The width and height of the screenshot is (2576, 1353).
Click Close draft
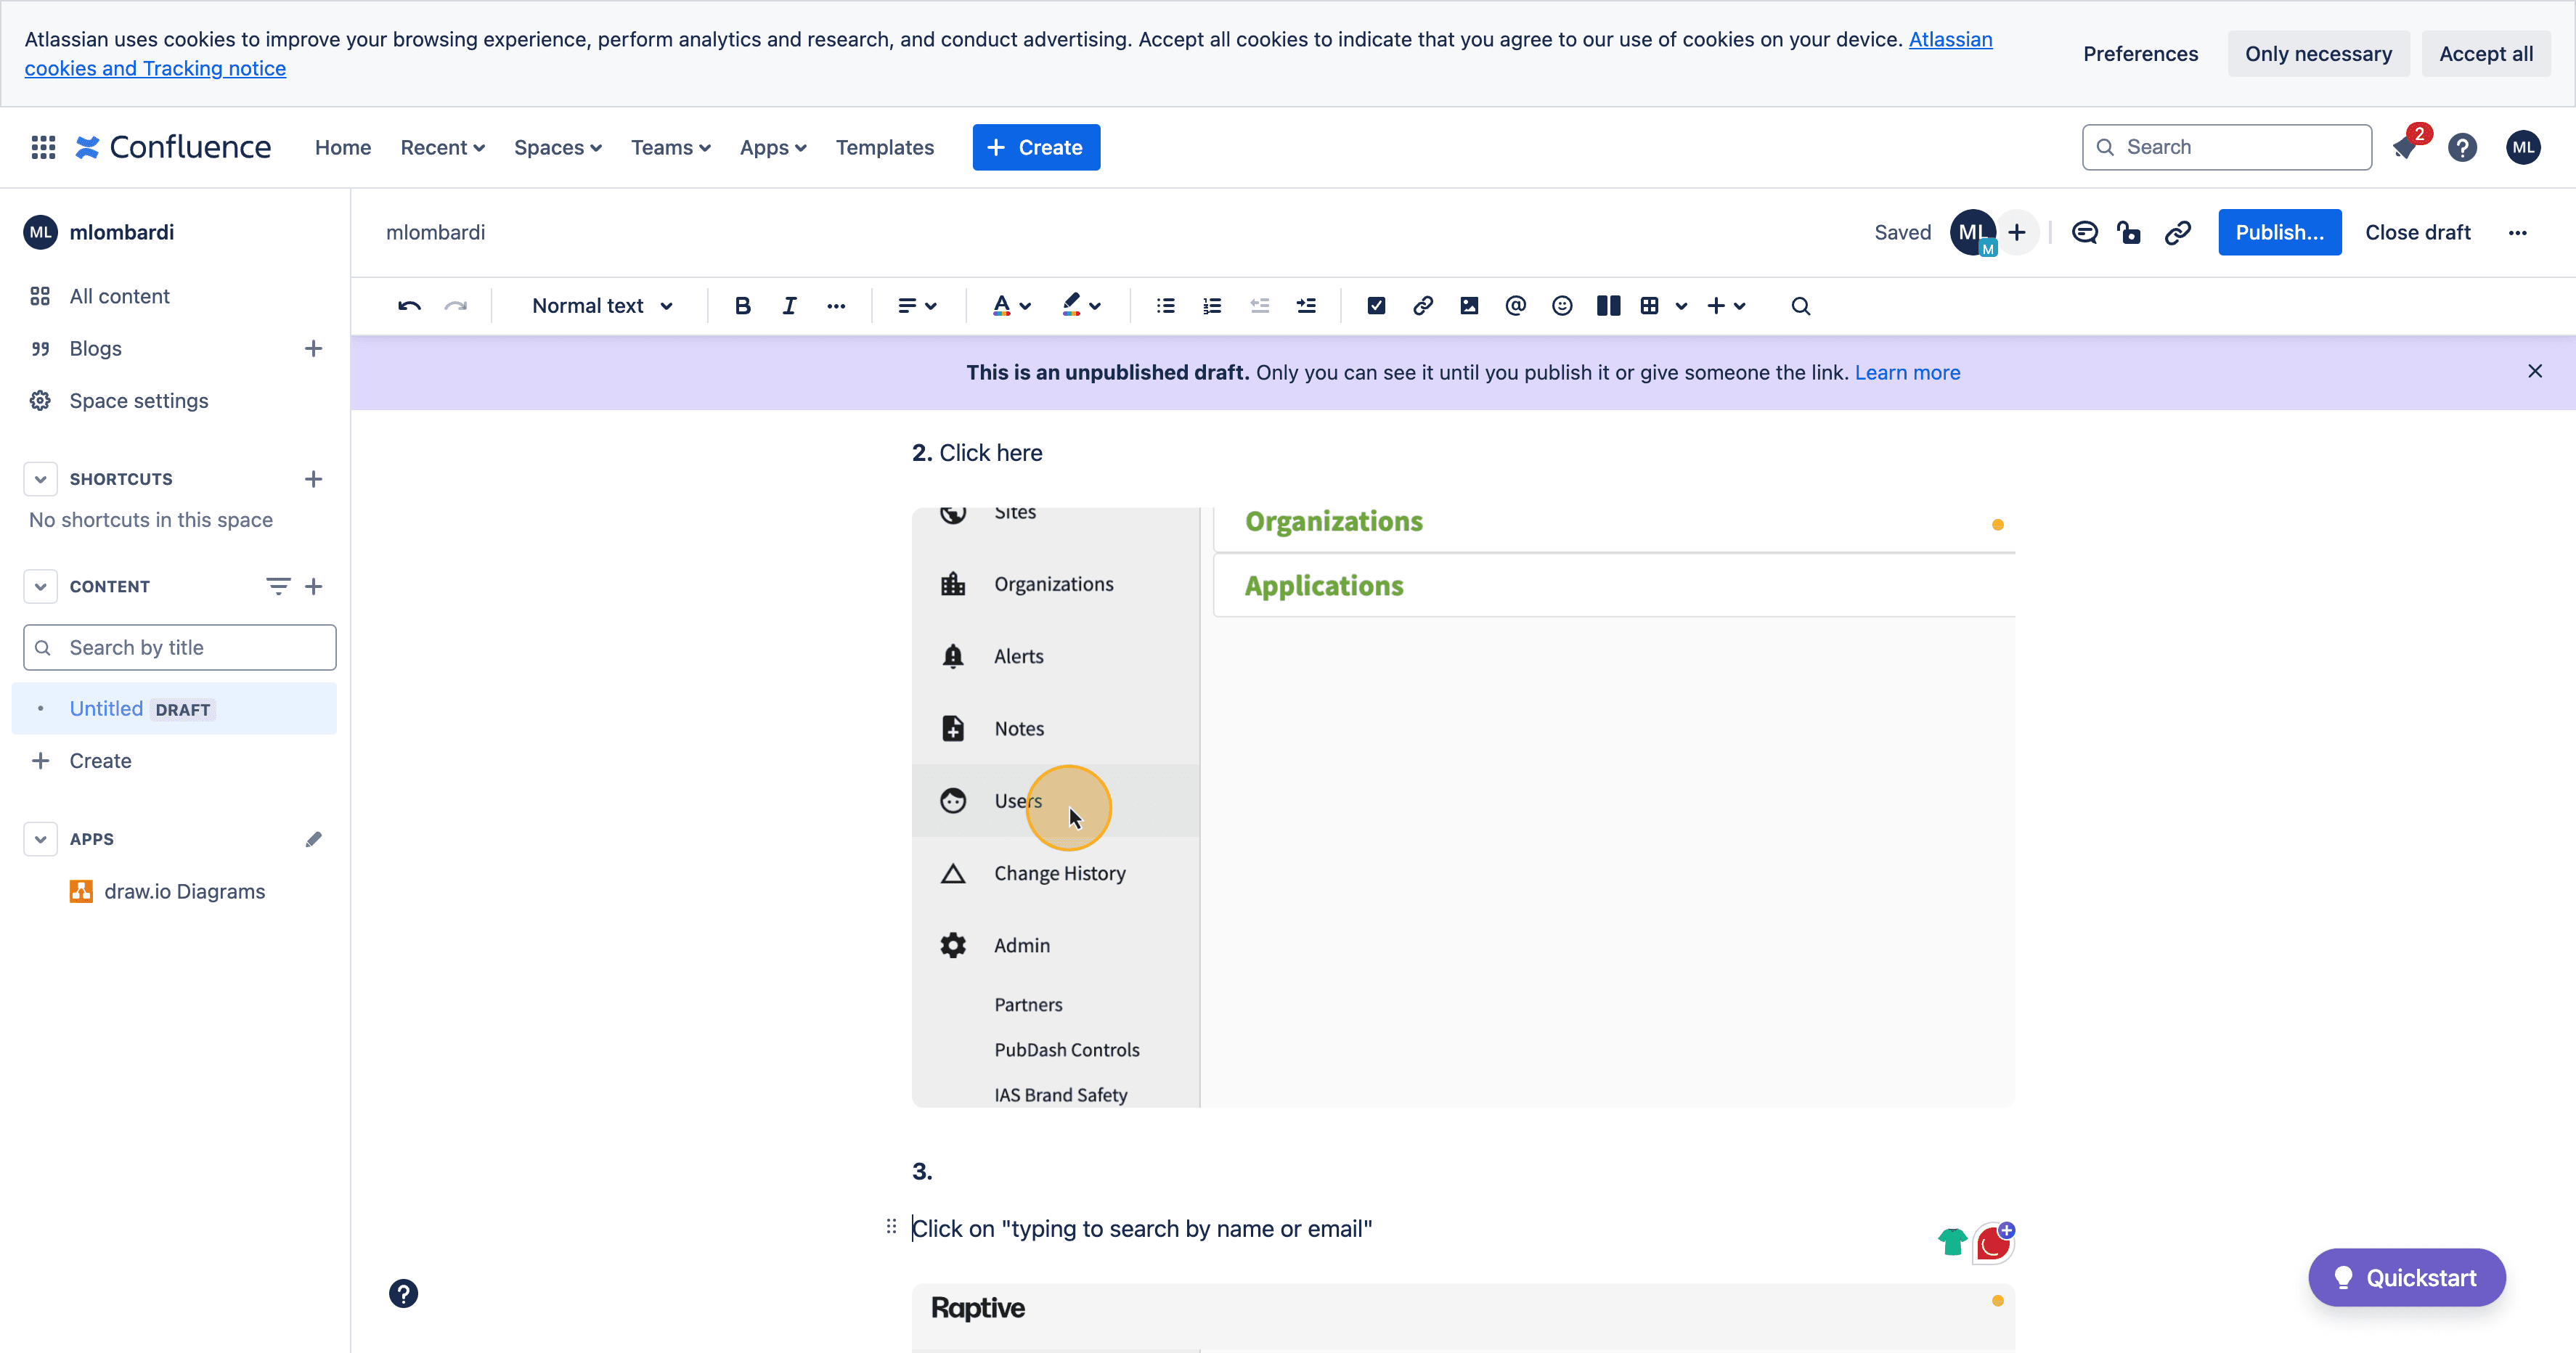pyautogui.click(x=2417, y=232)
